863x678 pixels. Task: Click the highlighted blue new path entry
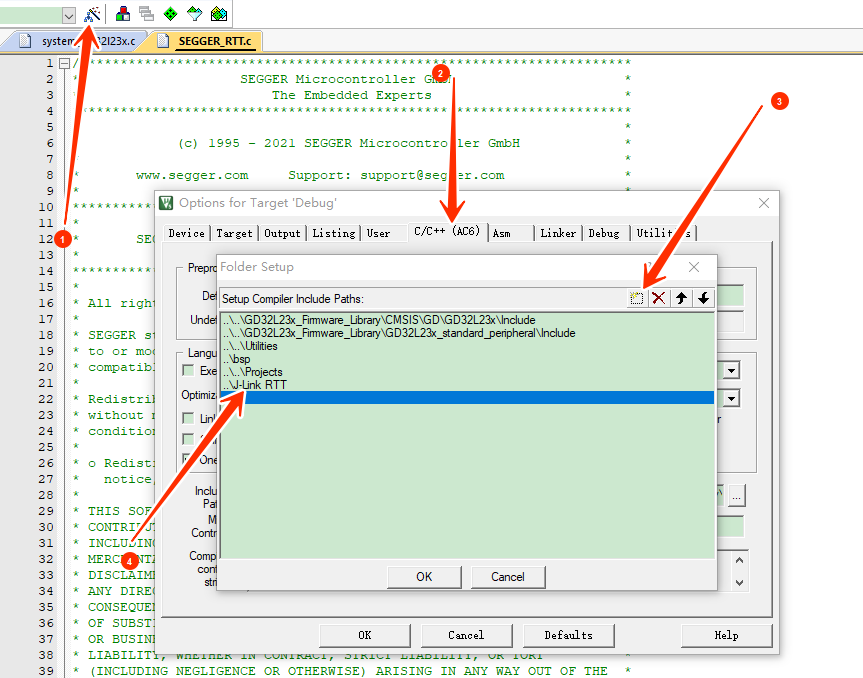coord(467,397)
